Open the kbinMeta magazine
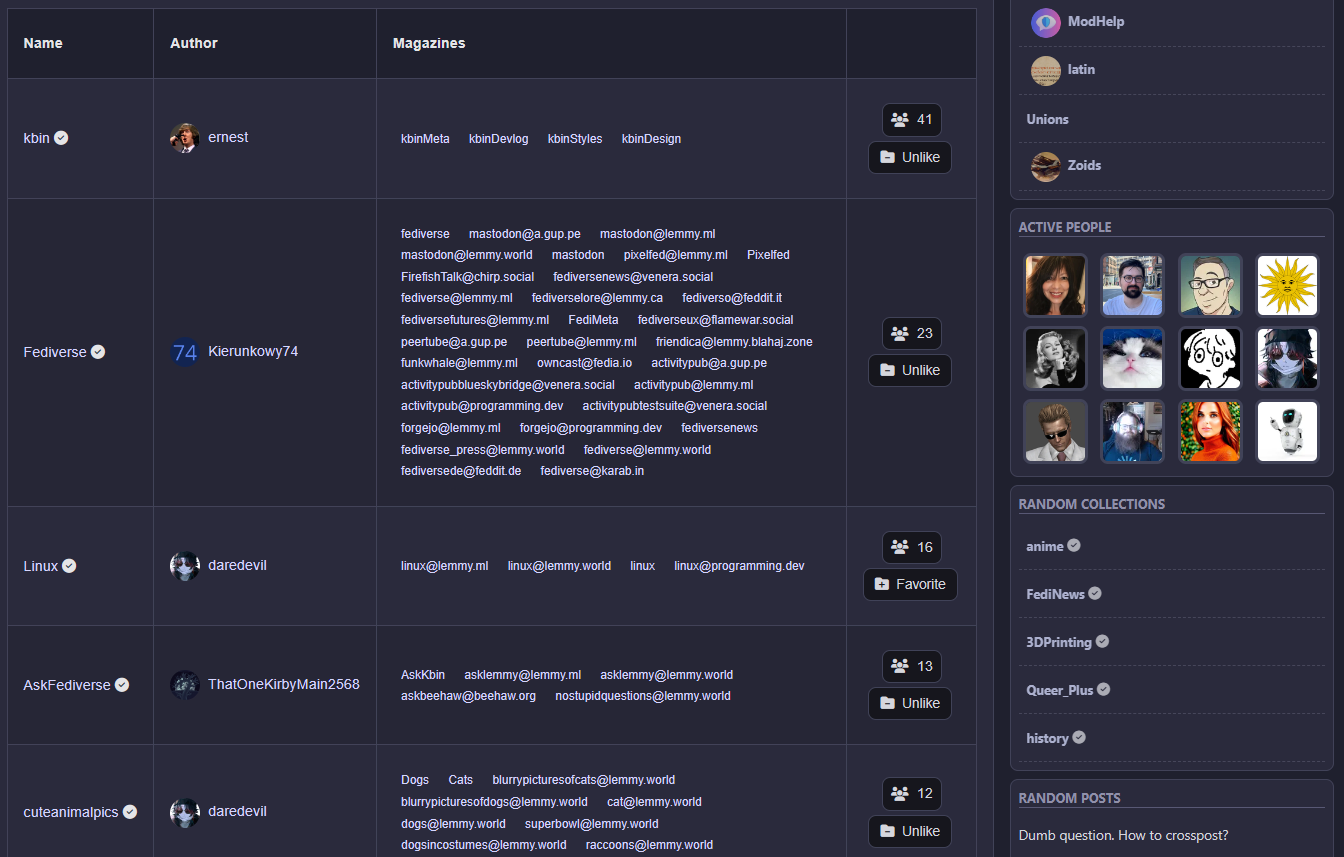The width and height of the screenshot is (1344, 857). point(425,139)
